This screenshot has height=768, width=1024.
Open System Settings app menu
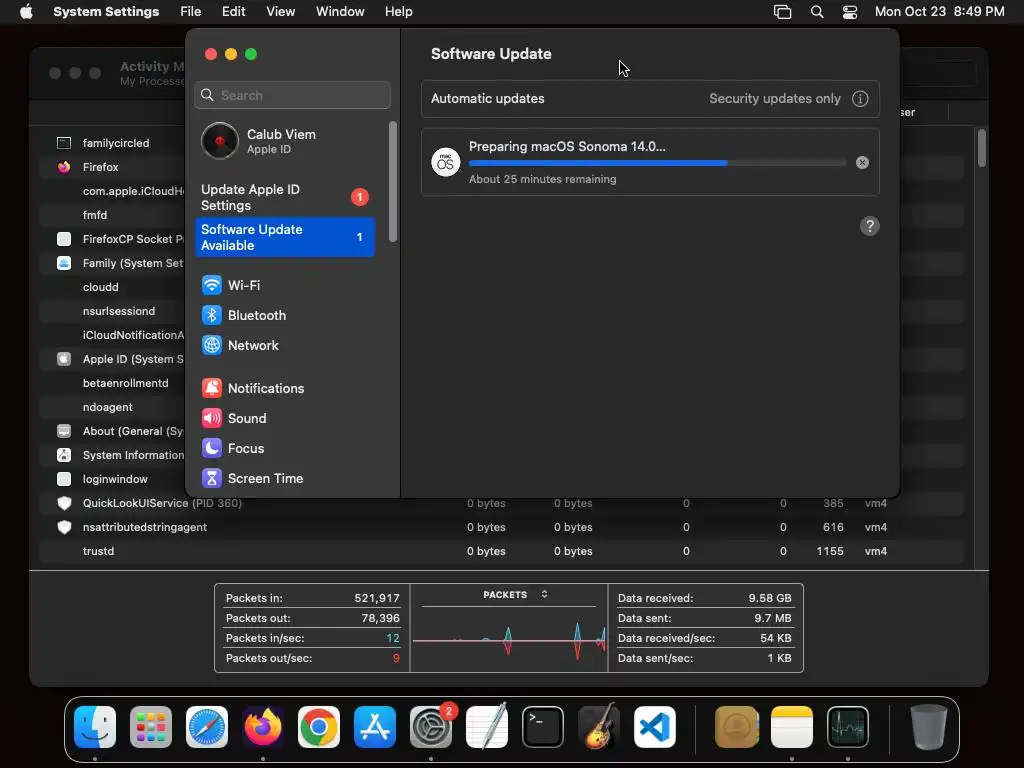(x=106, y=12)
